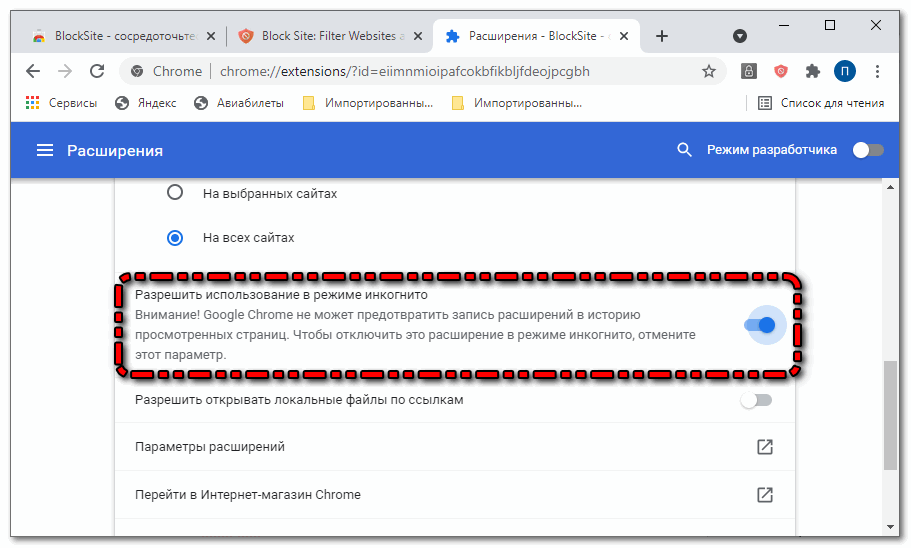The image size is (911, 548).
Task: Toggle Режим разработчика switch
Action: pyautogui.click(x=868, y=150)
